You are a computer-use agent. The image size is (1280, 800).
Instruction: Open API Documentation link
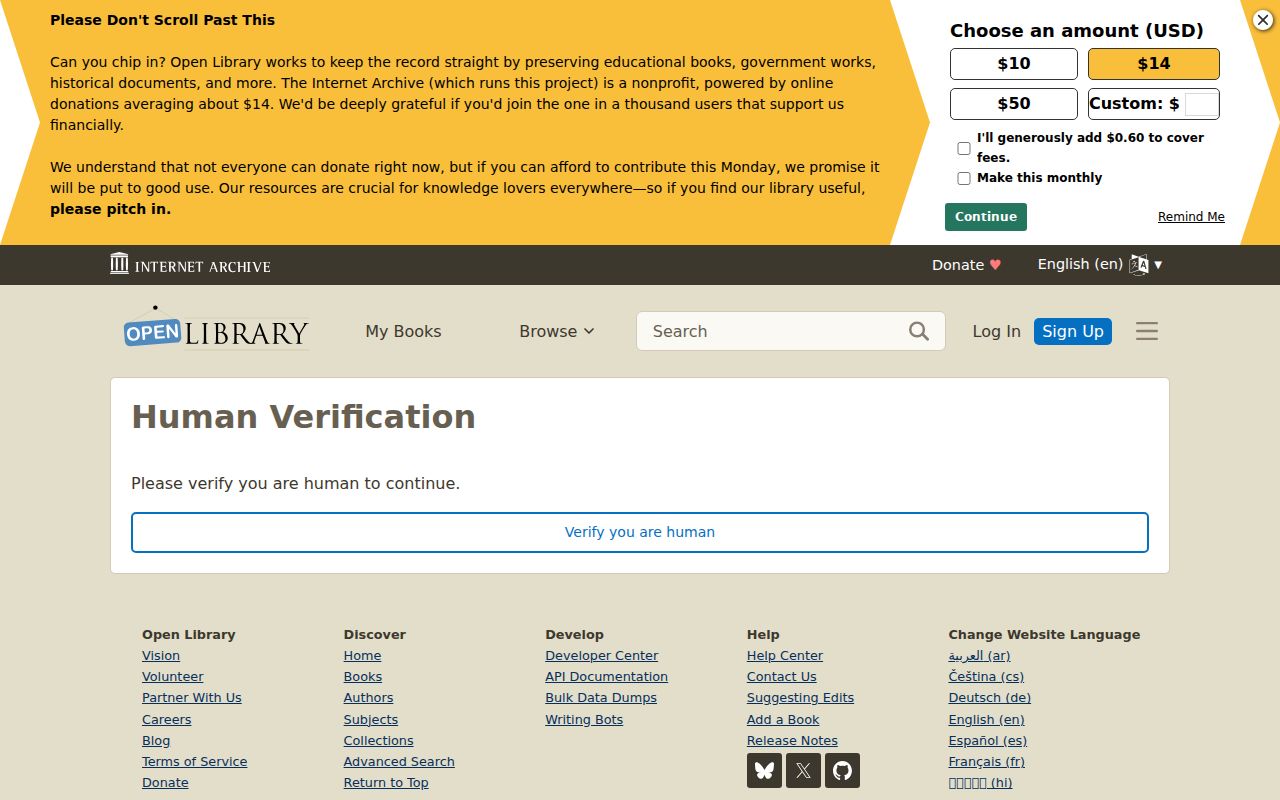coord(606,677)
